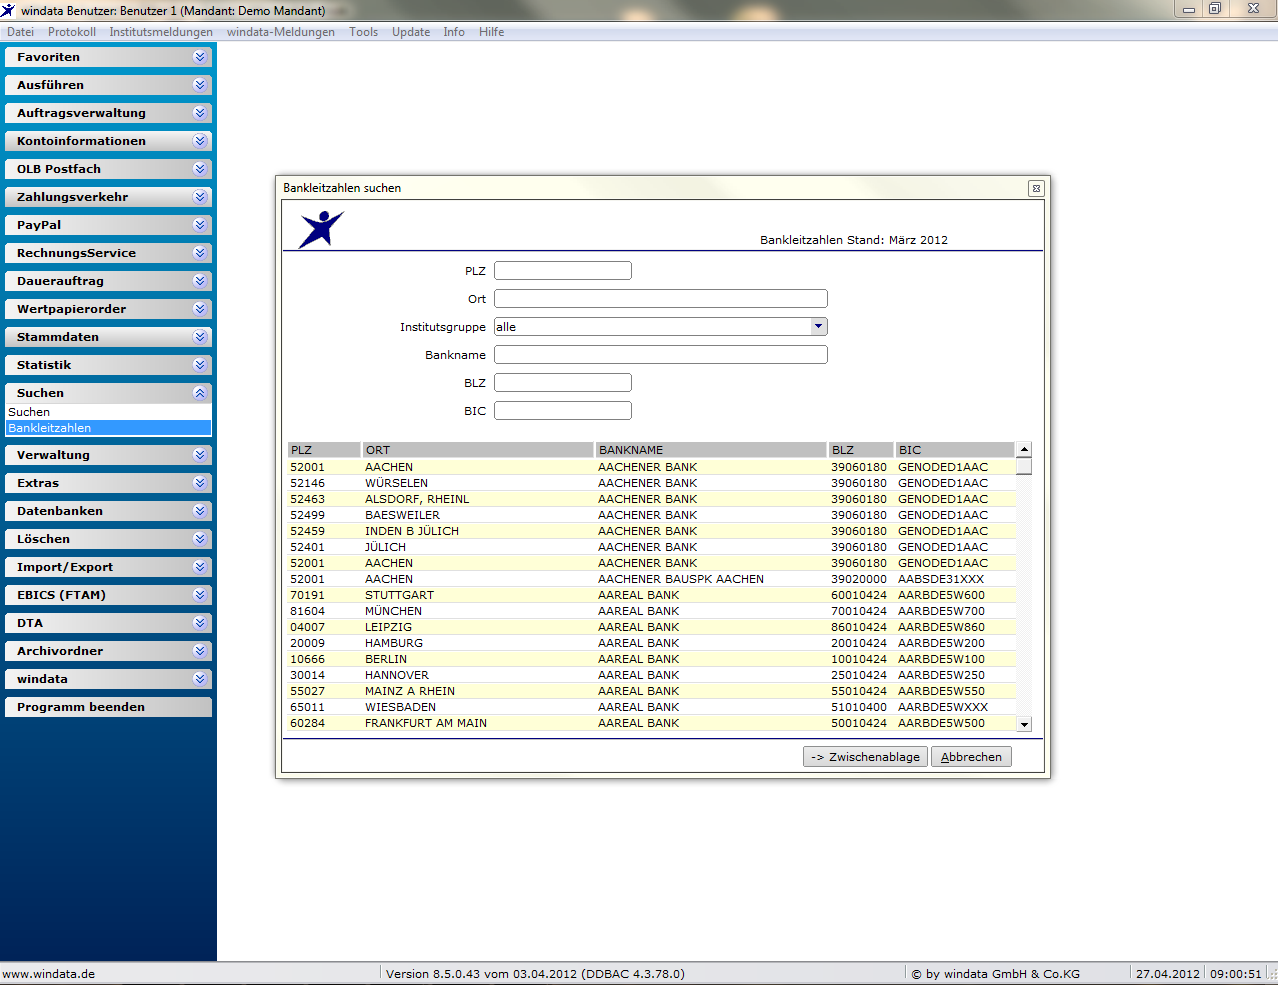Expand the Kontoinformationen section
Screen dimensions: 1278x985
coord(108,141)
